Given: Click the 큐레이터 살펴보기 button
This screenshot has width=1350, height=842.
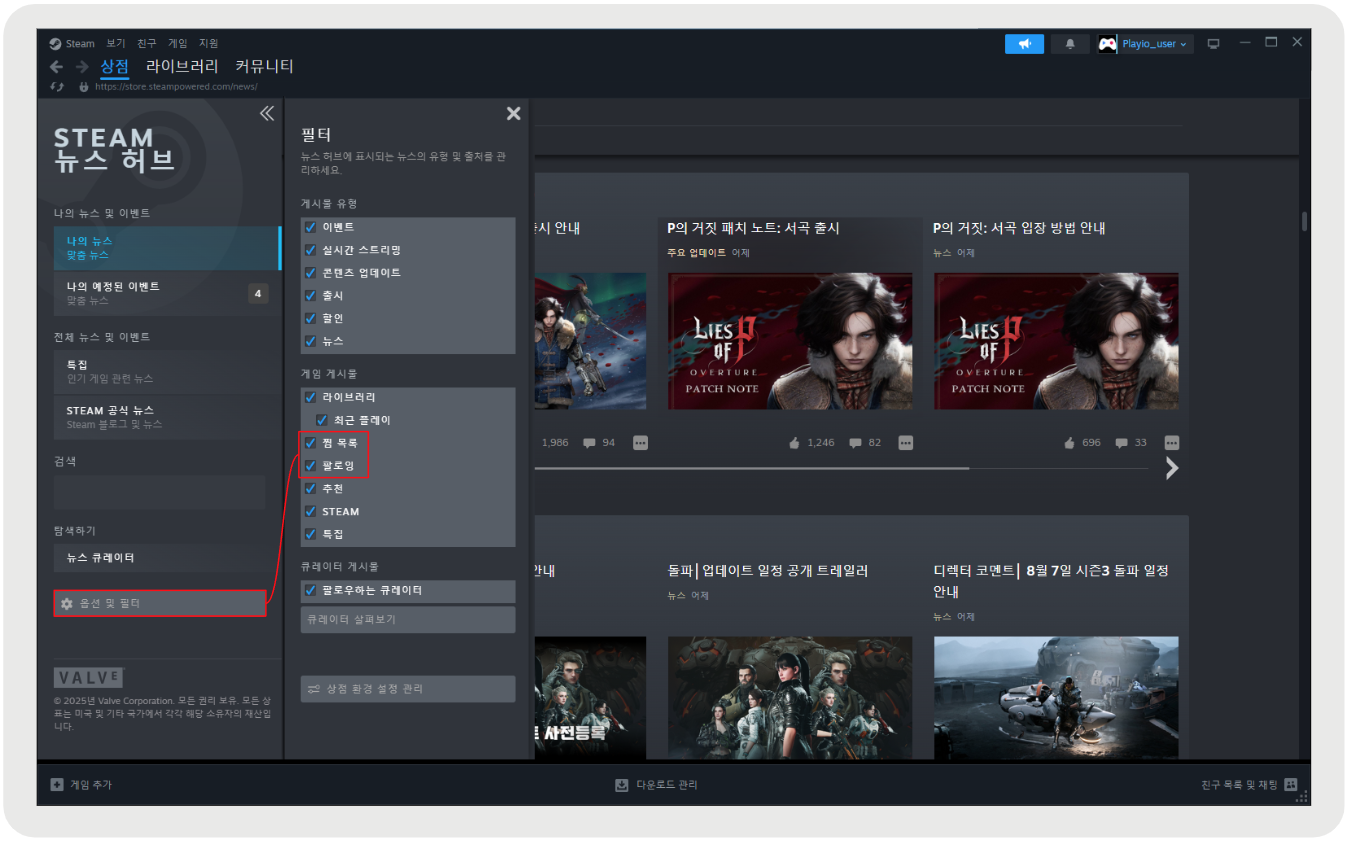Looking at the screenshot, I should coord(408,619).
